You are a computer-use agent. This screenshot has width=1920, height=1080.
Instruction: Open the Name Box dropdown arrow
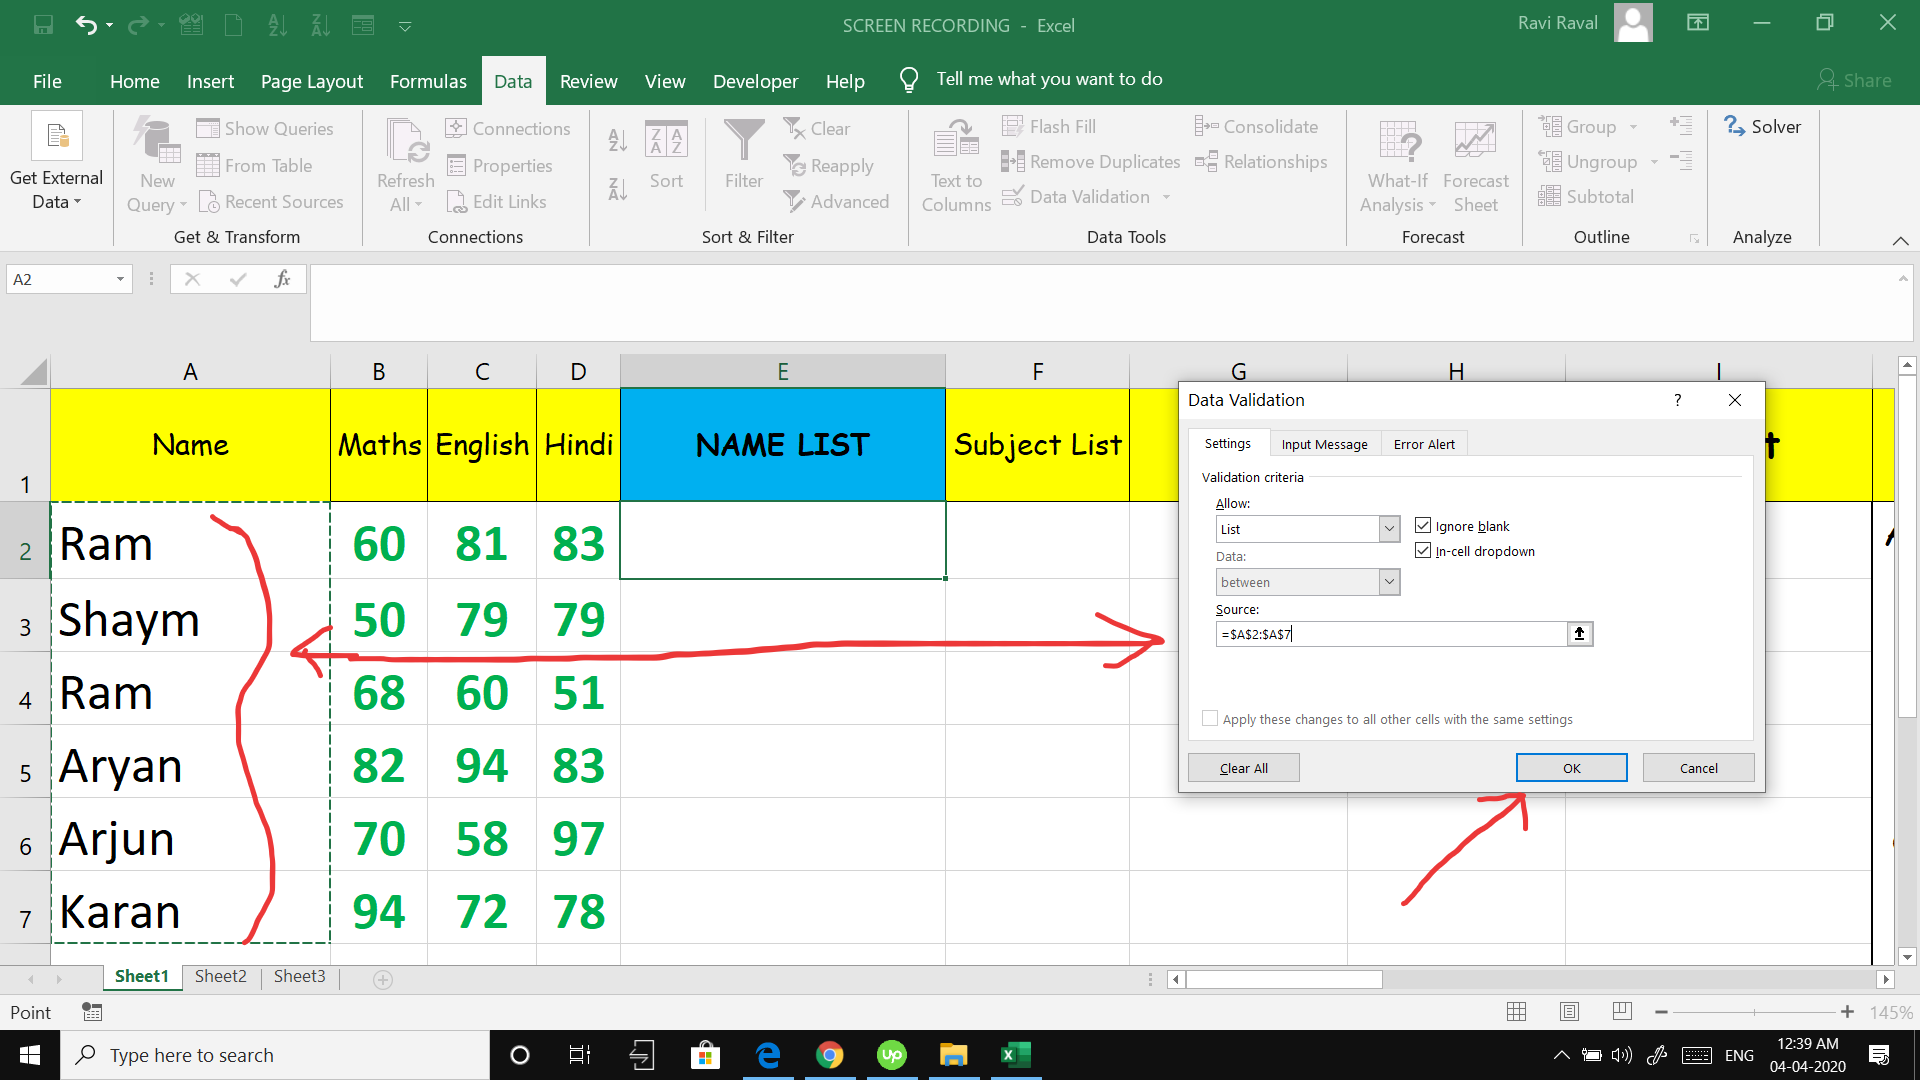click(x=120, y=279)
